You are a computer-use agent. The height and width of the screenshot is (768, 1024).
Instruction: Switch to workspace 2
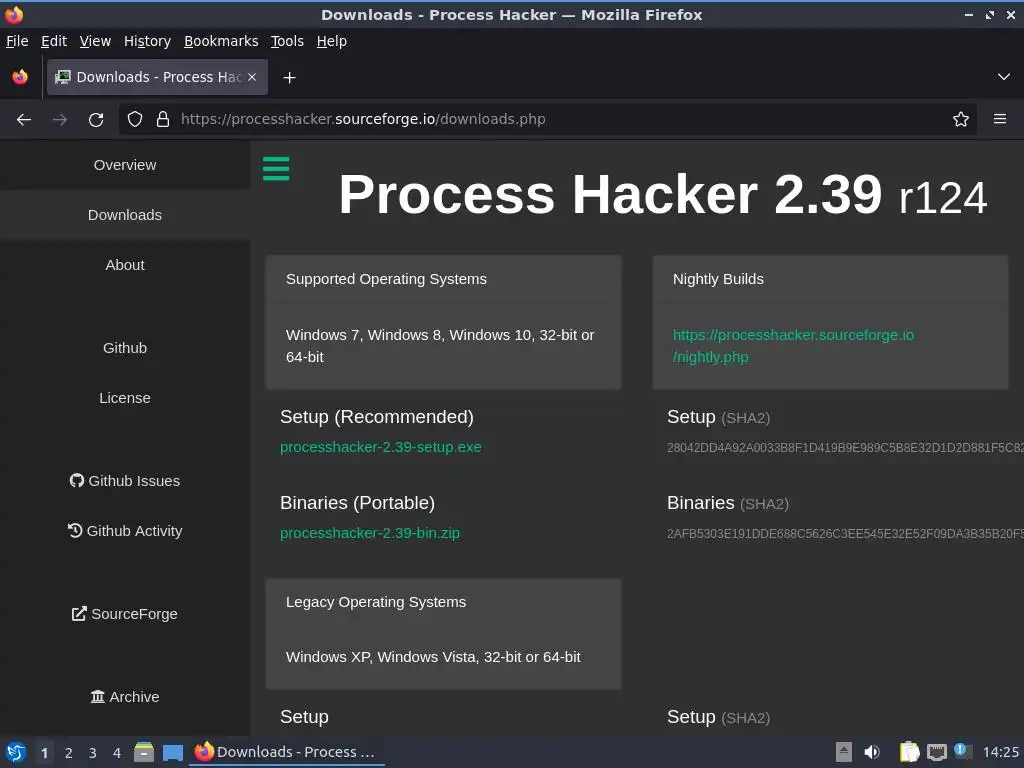69,753
